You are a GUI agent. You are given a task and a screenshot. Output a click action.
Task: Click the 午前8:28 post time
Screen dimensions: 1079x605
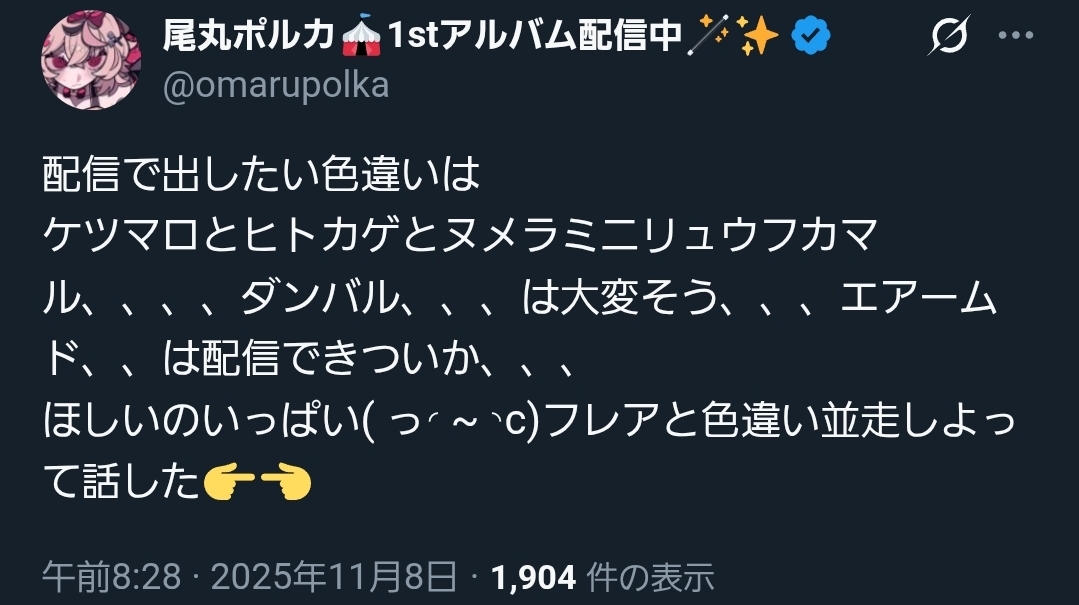coord(111,576)
